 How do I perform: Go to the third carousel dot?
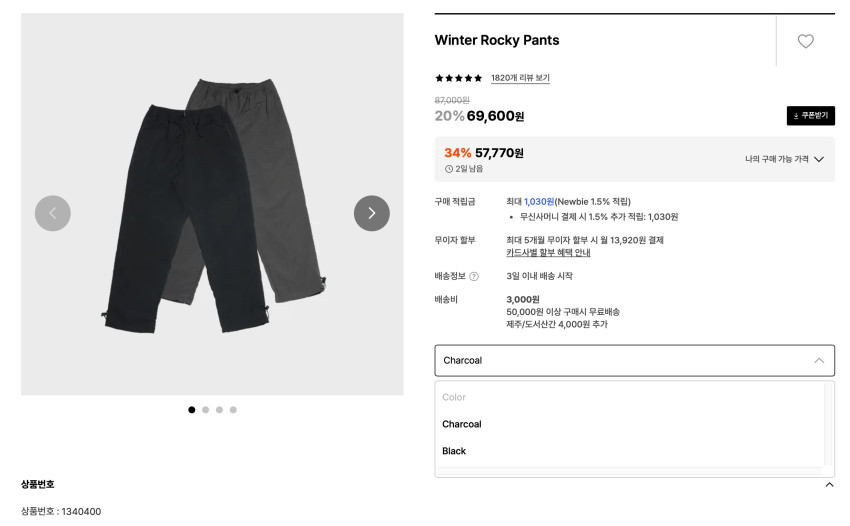pyautogui.click(x=220, y=409)
